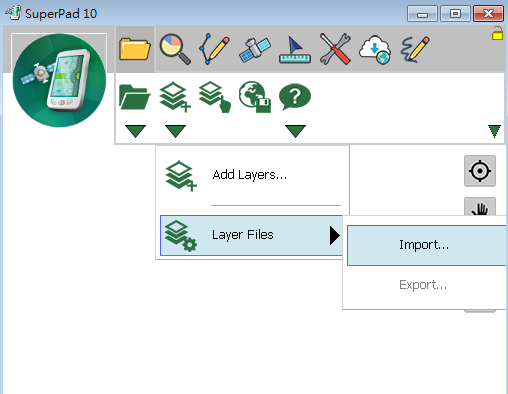Select Import... in the submenu
This screenshot has height=394, width=508.
coord(427,245)
